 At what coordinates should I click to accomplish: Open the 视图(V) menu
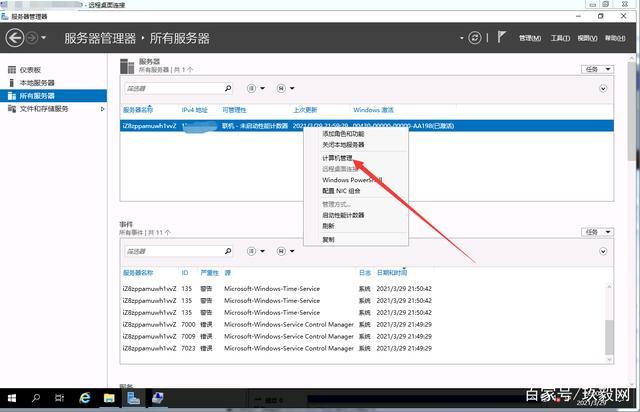[x=587, y=38]
